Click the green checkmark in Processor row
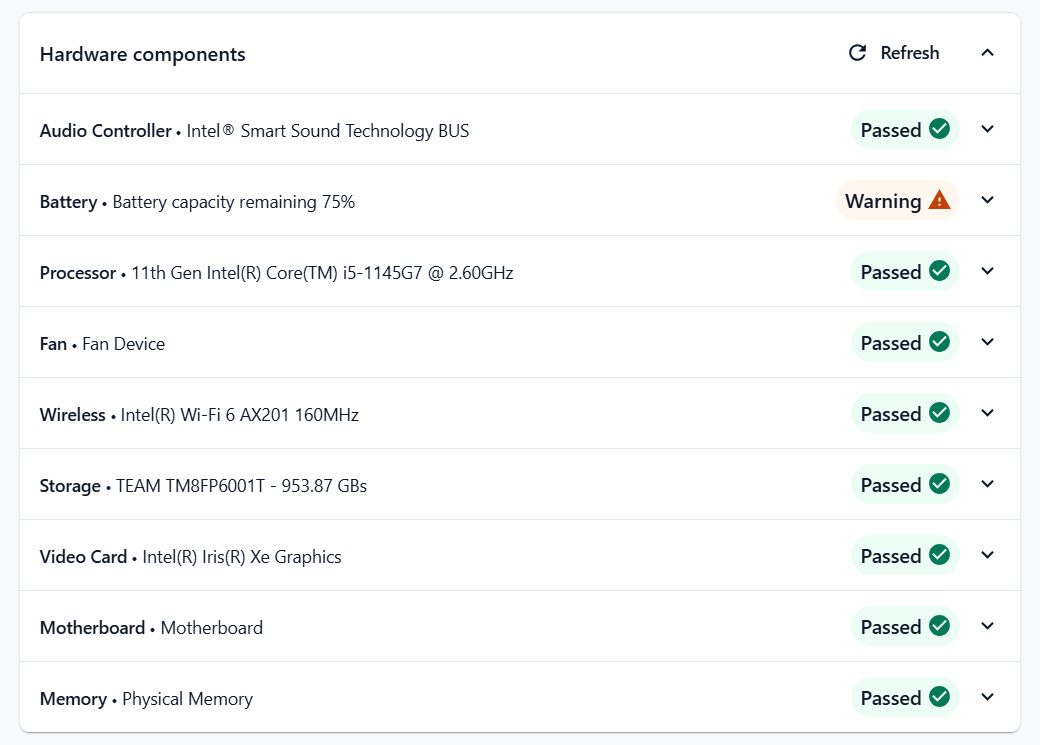This screenshot has width=1040, height=745. (x=939, y=271)
